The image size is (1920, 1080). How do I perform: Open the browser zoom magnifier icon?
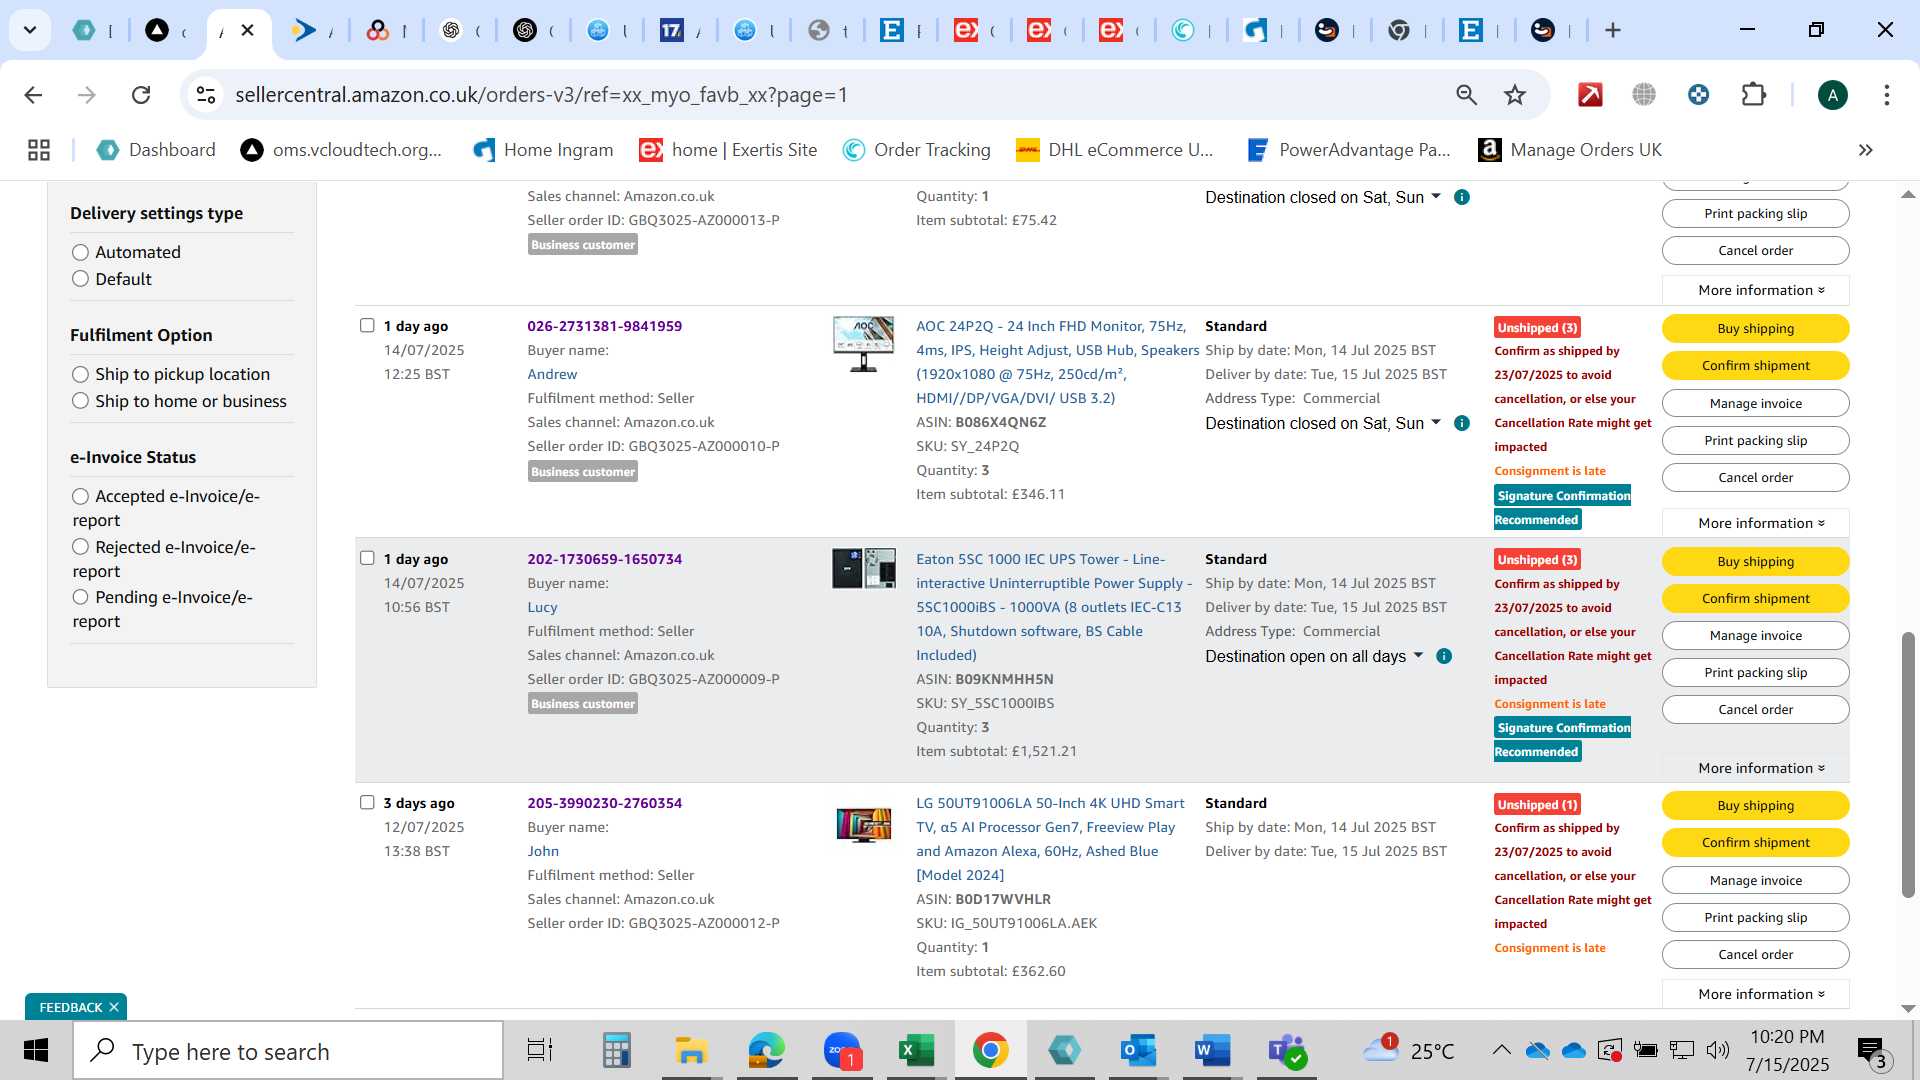coord(1466,95)
